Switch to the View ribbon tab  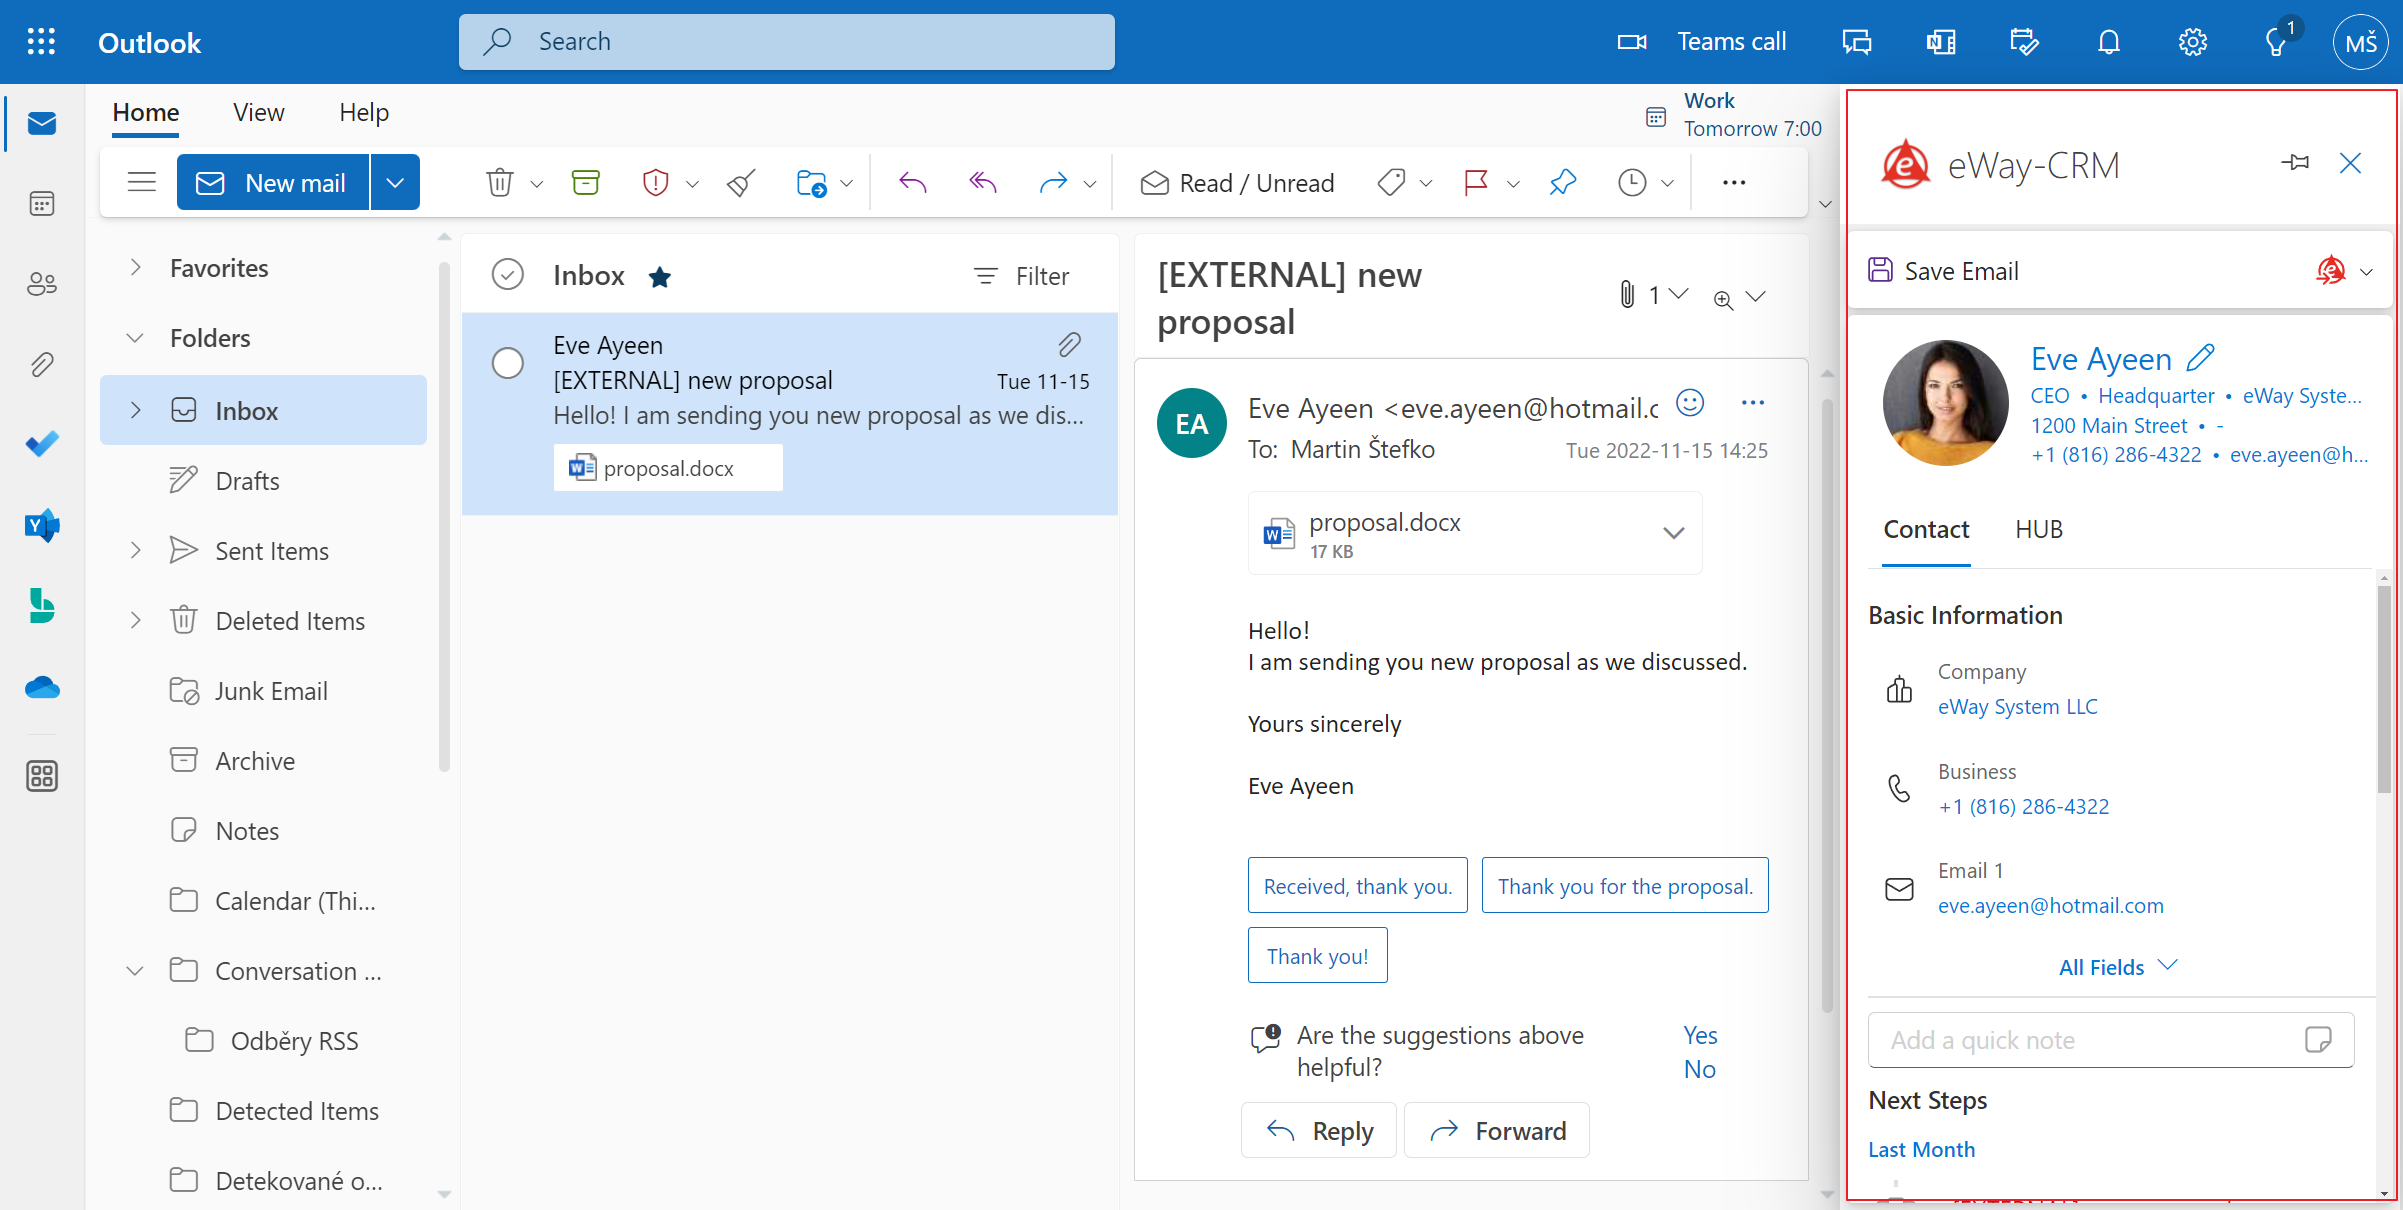[259, 112]
